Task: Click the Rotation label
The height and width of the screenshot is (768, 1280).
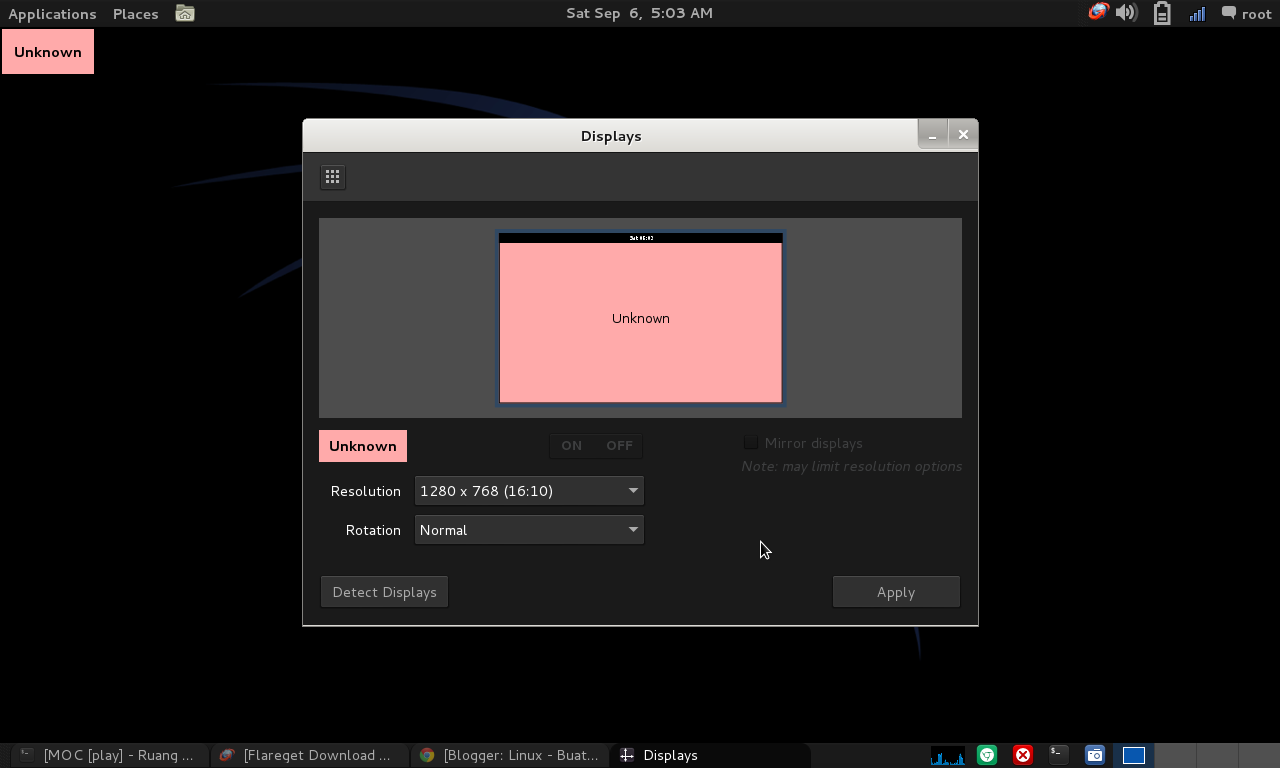Action: 373,530
